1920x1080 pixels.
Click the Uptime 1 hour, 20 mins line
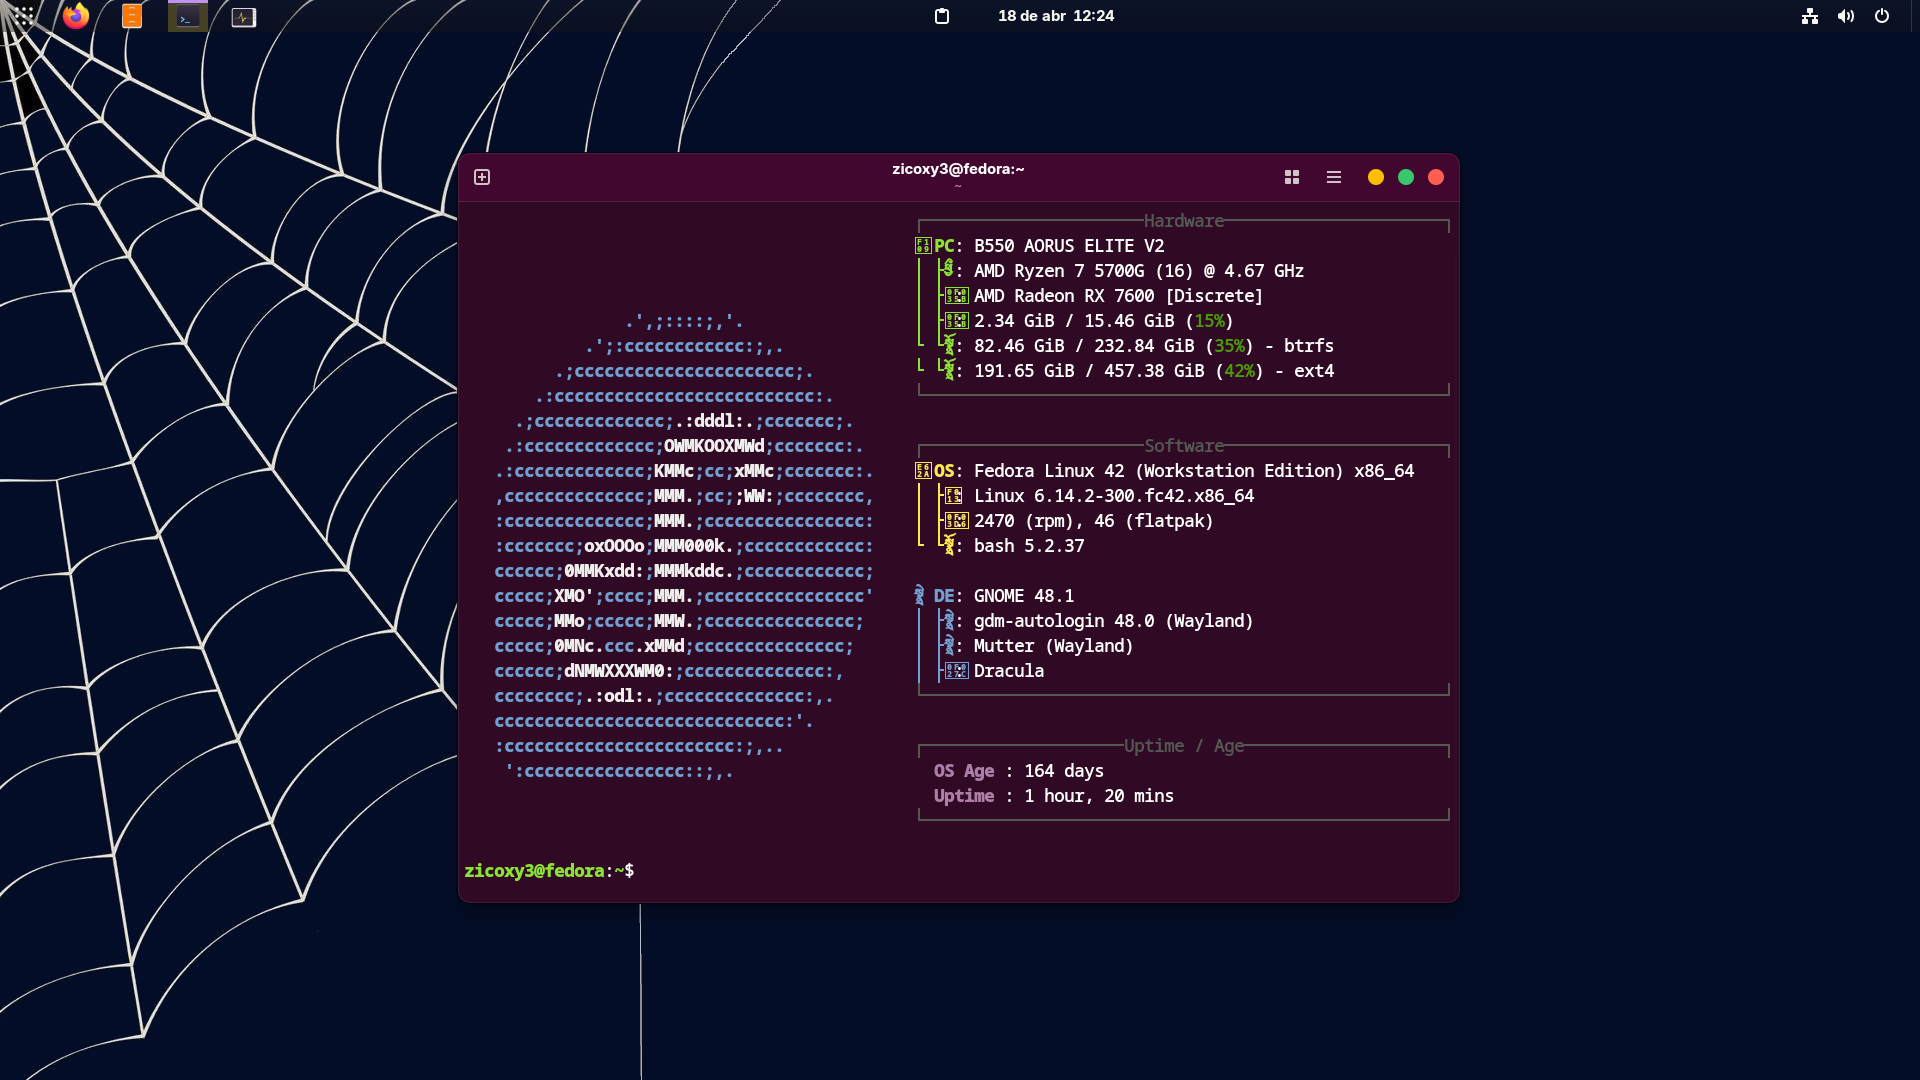[1054, 796]
